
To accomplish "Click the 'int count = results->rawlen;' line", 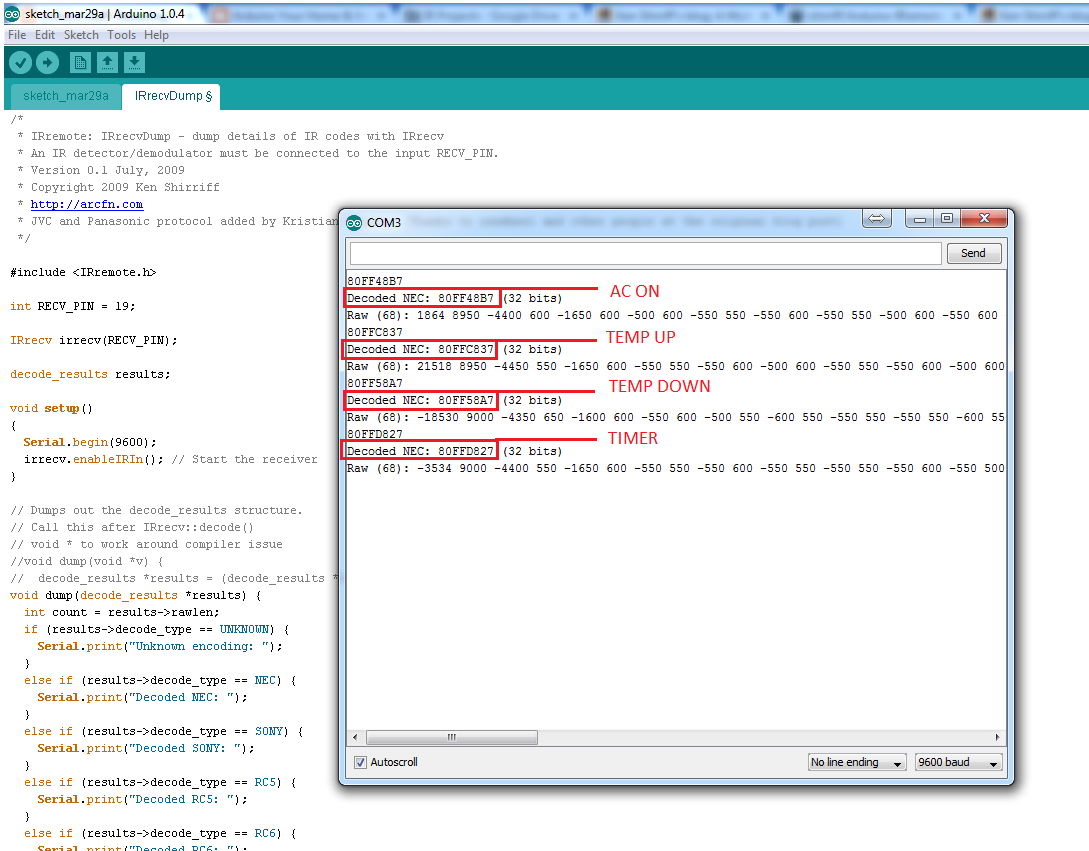I will (x=122, y=612).
